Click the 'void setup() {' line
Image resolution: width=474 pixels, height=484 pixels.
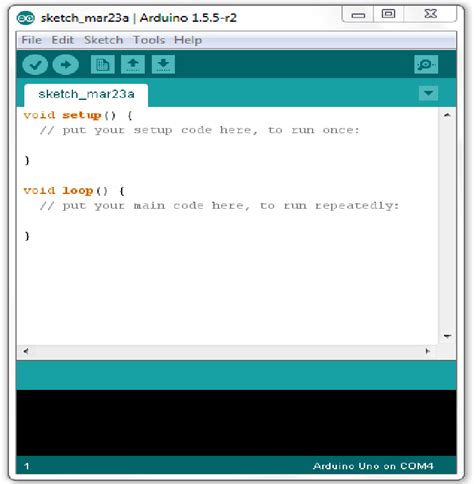[x=78, y=115]
